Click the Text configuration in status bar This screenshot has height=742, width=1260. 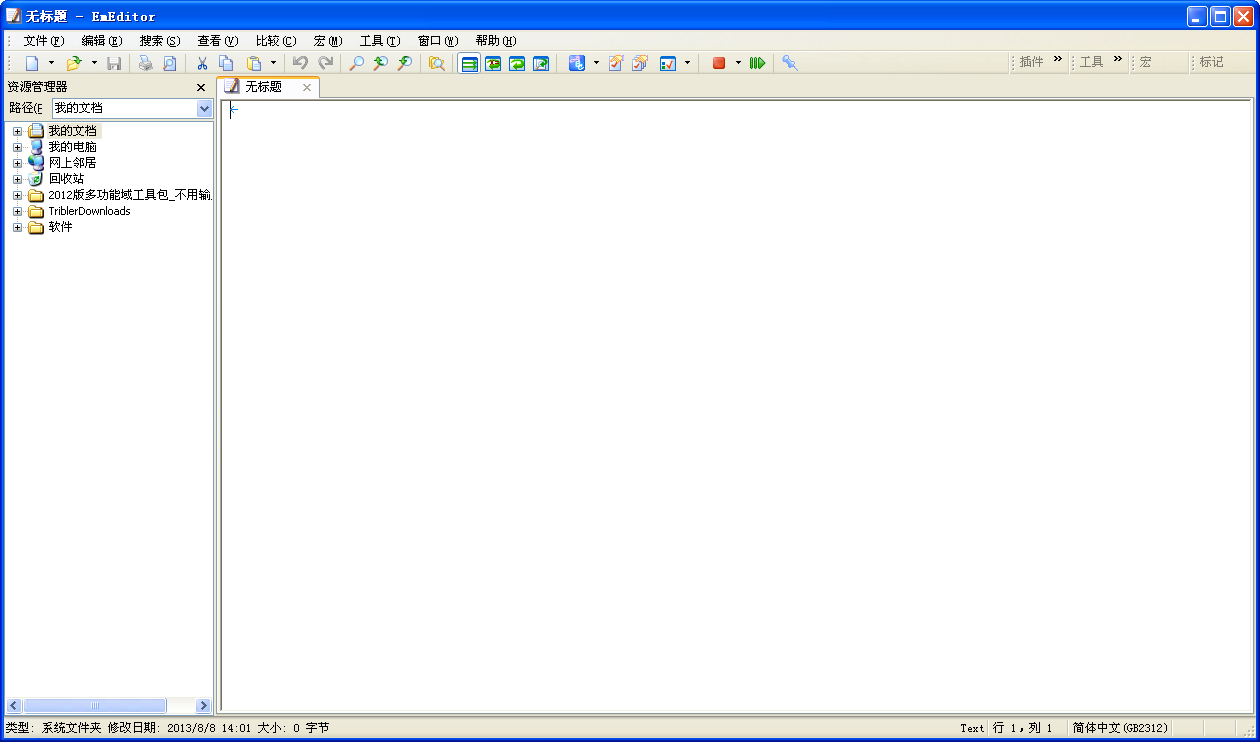tap(972, 728)
